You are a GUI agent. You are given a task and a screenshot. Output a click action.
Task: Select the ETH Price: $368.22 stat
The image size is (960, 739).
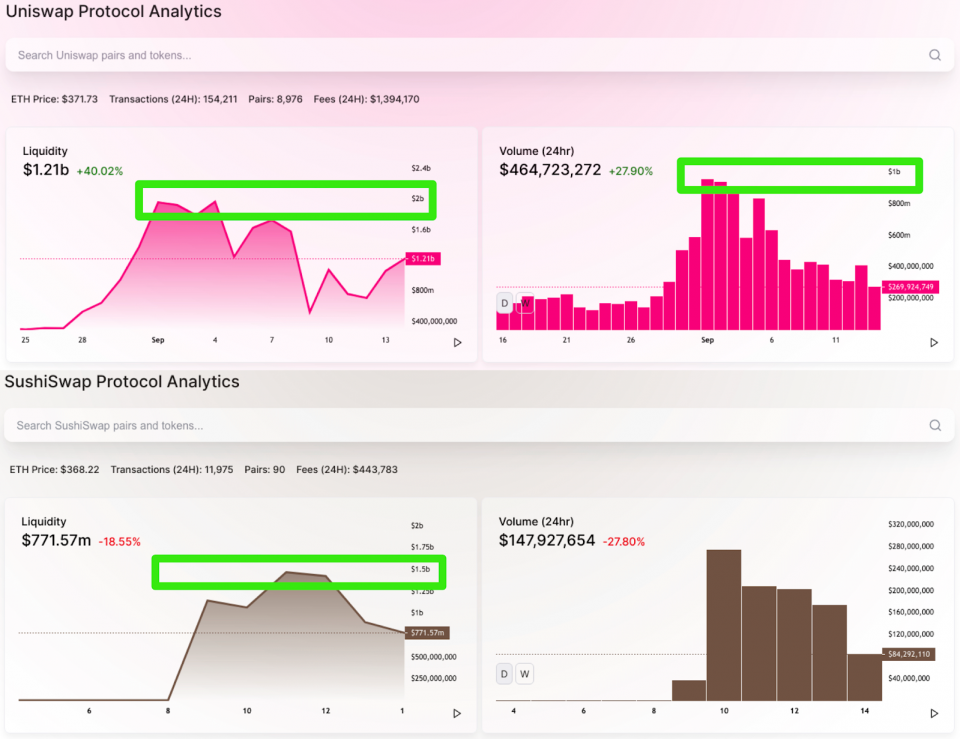coord(54,470)
